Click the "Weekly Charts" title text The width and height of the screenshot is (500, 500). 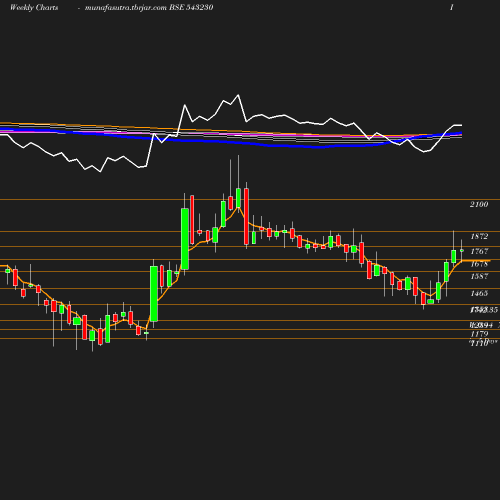(x=34, y=8)
